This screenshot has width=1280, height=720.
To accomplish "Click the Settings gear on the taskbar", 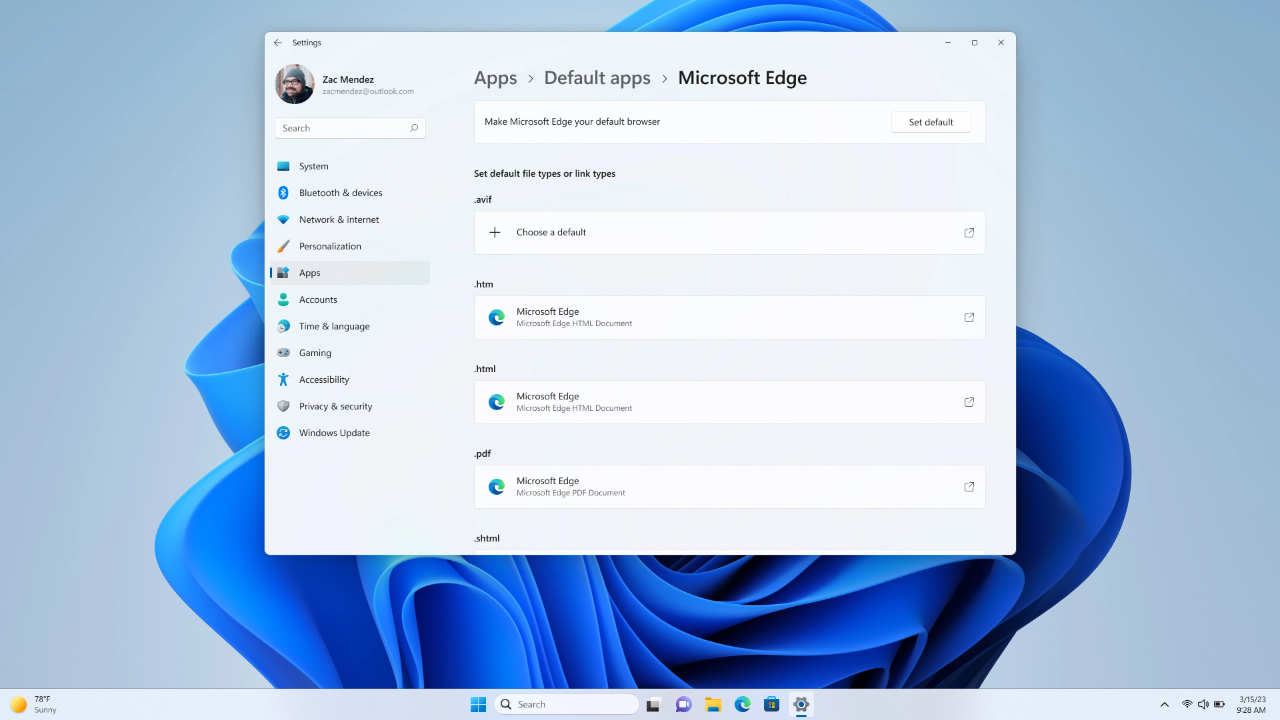I will tap(801, 704).
